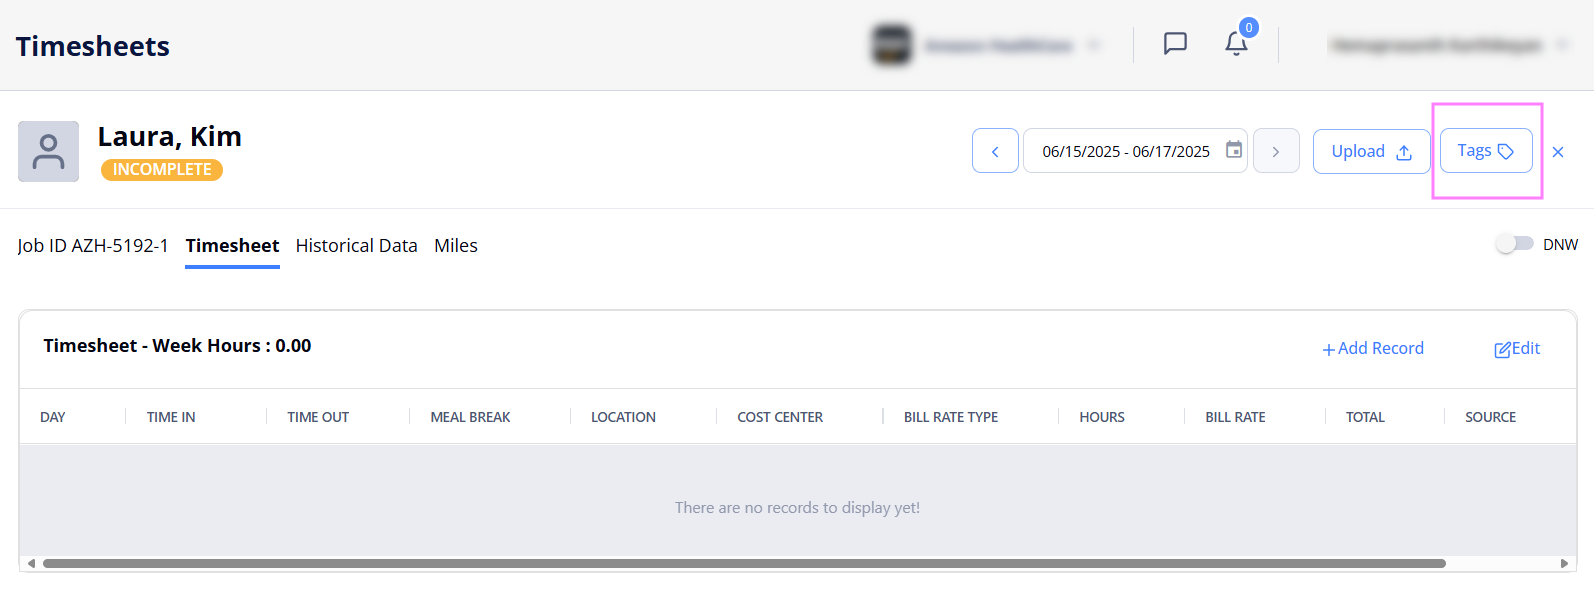Click Laura, Kim's profile avatar
Image resolution: width=1594 pixels, height=589 pixels.
point(48,152)
